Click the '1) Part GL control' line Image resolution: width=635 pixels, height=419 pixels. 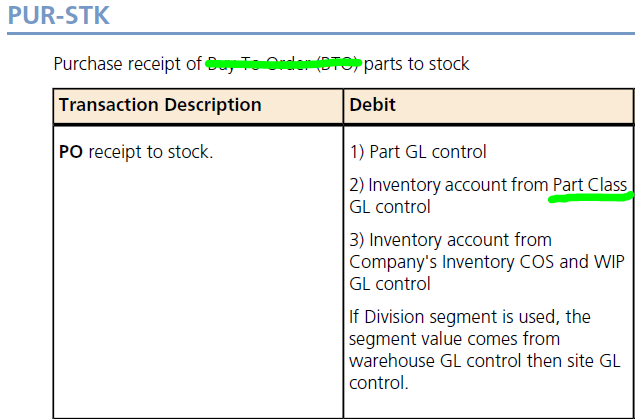pyautogui.click(x=418, y=152)
